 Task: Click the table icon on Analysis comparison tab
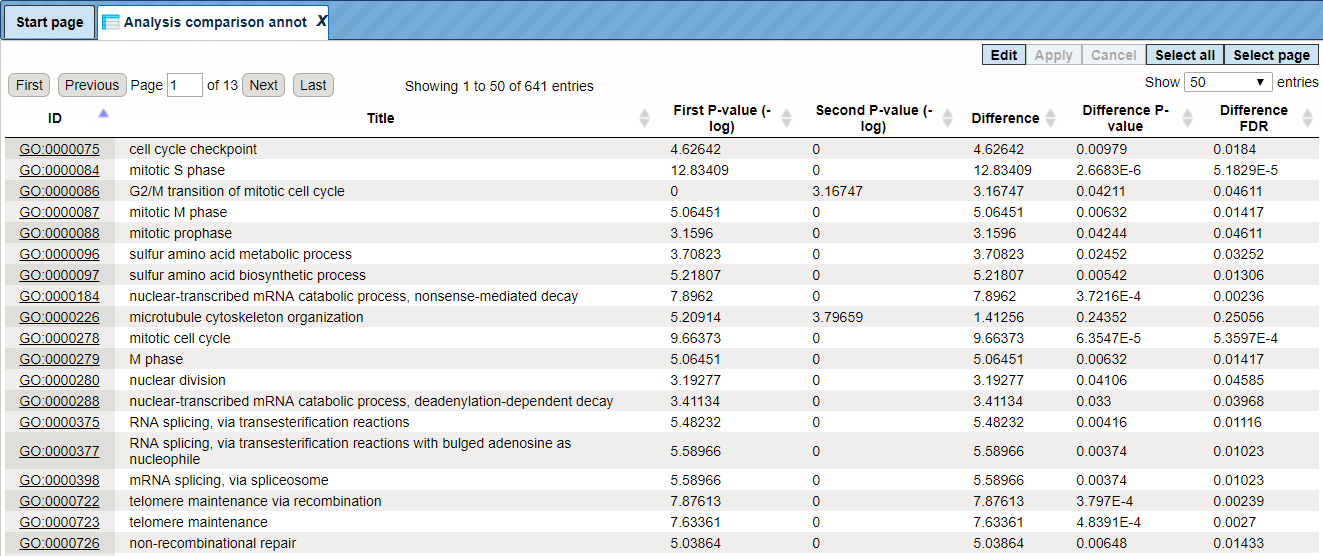click(x=111, y=22)
